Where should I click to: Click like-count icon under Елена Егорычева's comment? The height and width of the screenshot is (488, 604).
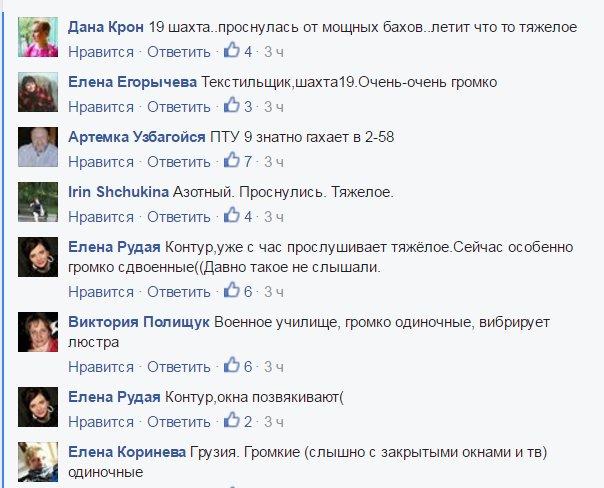coord(232,105)
